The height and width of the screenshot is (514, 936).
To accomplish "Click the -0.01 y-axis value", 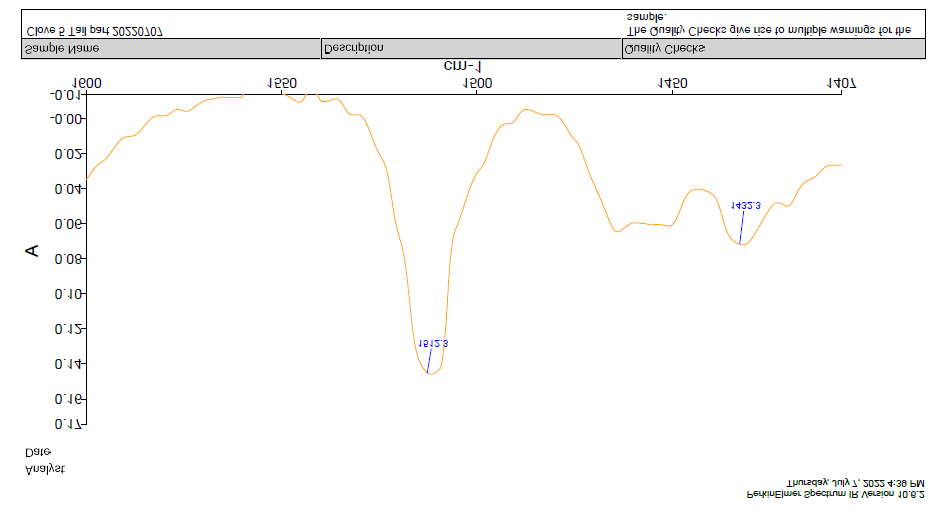I will pyautogui.click(x=64, y=96).
